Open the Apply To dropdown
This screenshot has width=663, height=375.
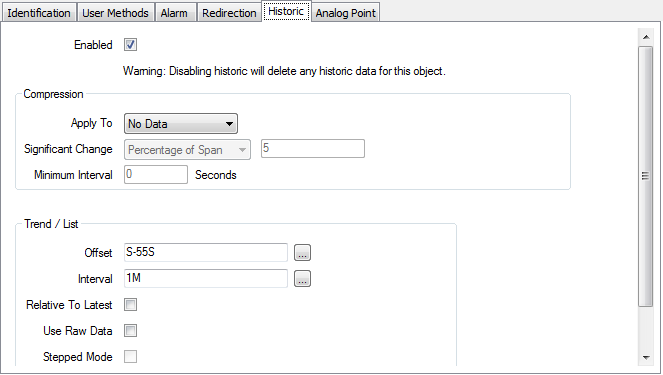pyautogui.click(x=181, y=123)
